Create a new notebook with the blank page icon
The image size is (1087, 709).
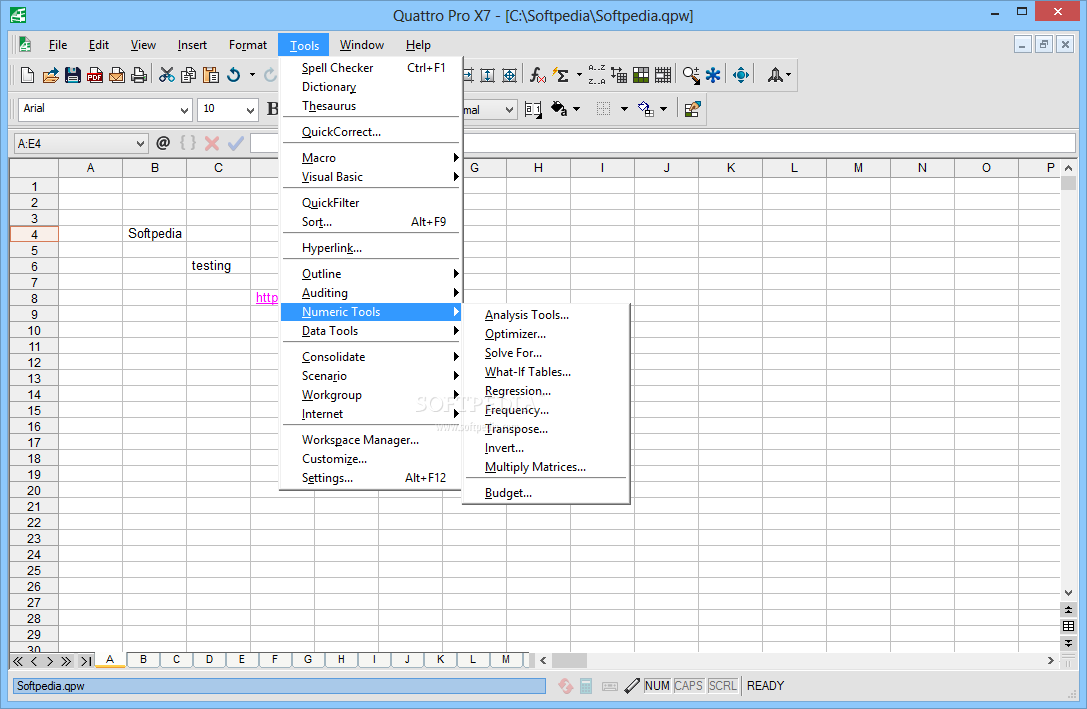pos(28,75)
